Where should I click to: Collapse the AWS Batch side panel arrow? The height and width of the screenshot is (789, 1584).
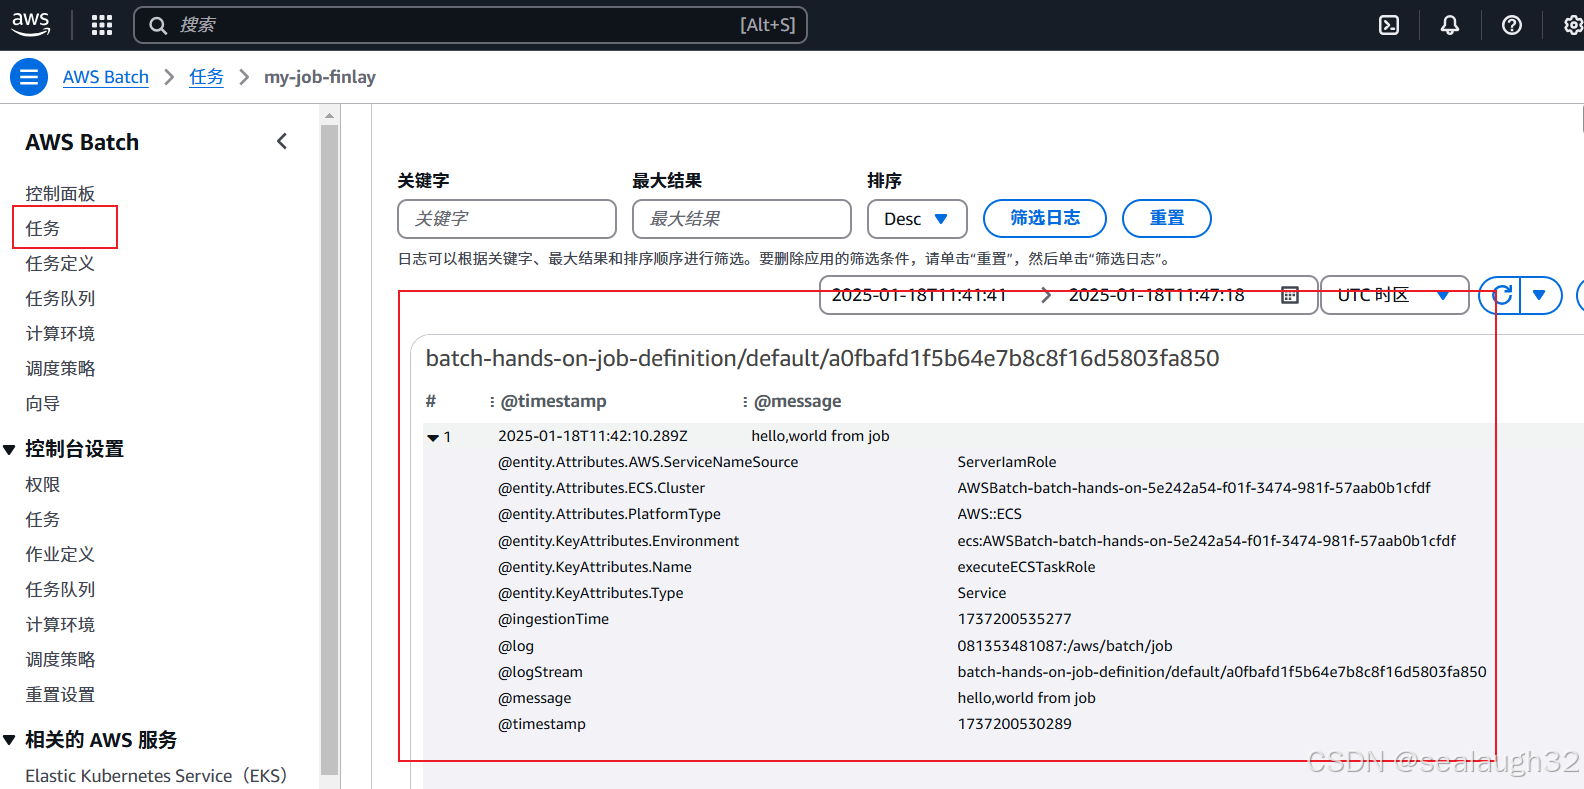pos(282,141)
